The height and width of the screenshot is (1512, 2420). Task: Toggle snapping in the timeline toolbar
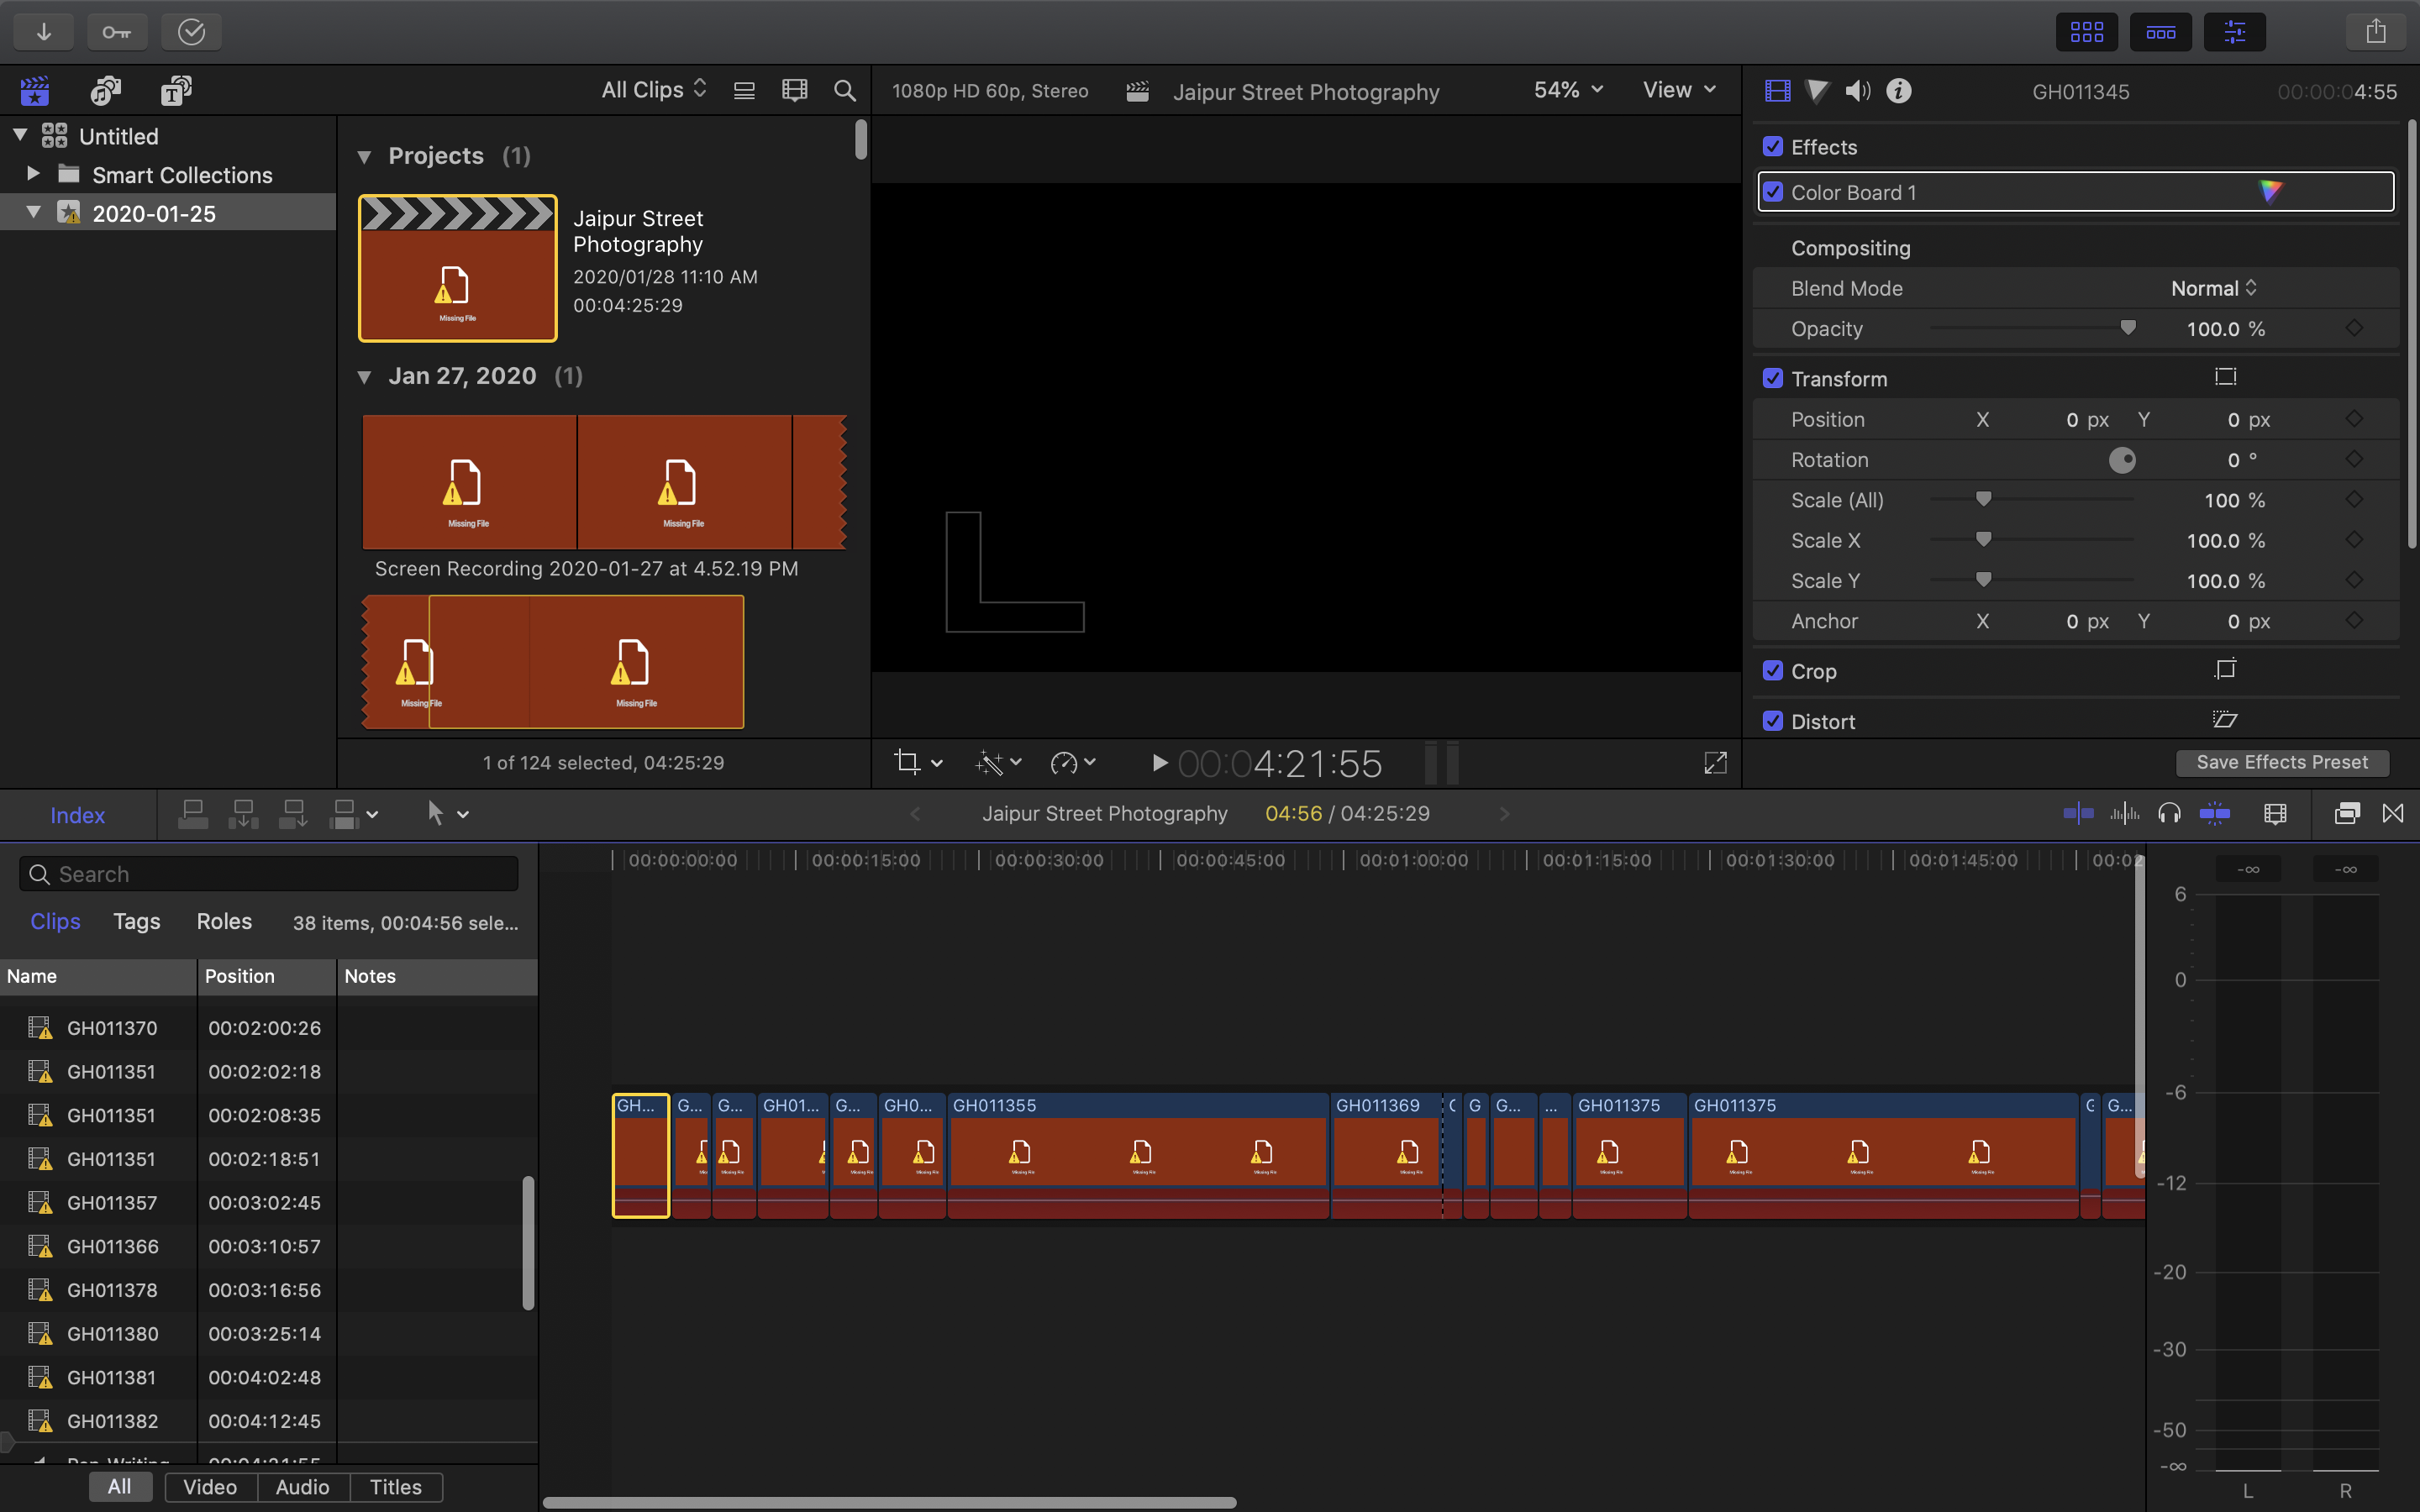2215,814
